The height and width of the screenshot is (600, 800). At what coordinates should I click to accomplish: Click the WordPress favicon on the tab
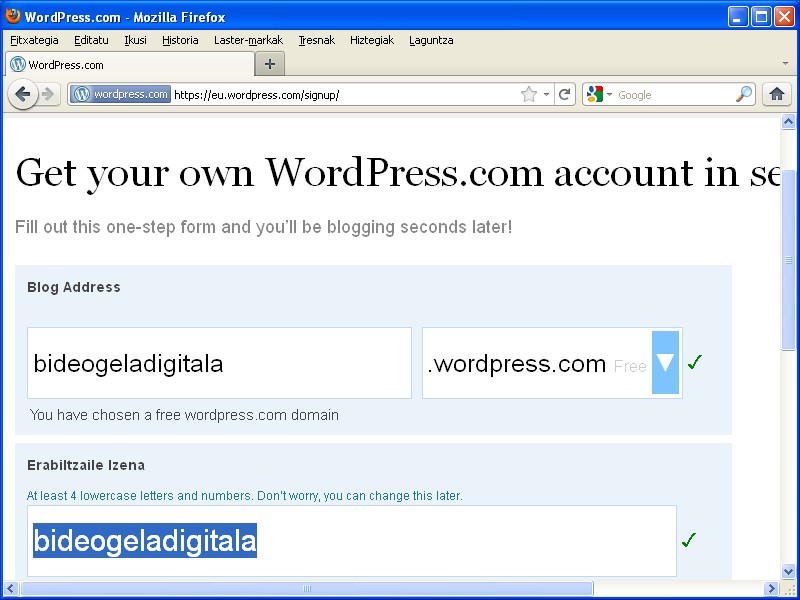(18, 64)
